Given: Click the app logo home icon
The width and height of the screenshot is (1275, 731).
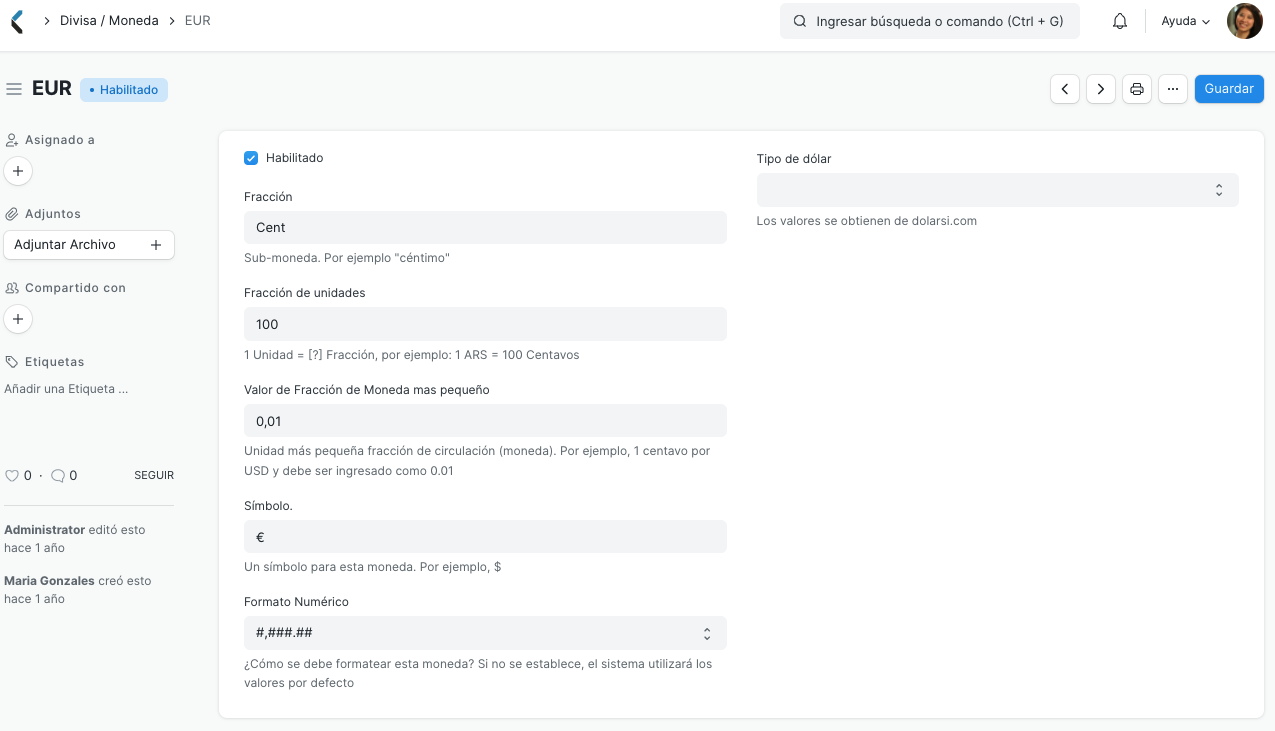Looking at the screenshot, I should pyautogui.click(x=17, y=21).
